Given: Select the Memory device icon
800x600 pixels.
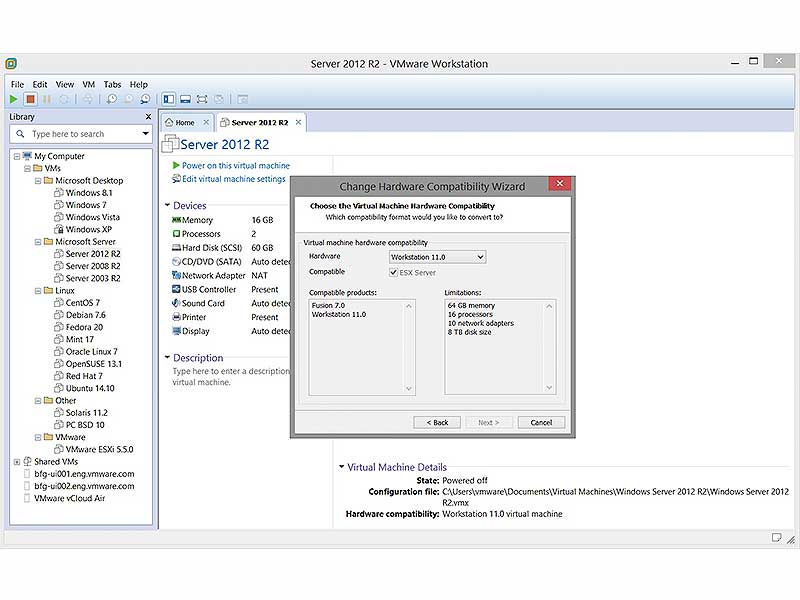Looking at the screenshot, I should tap(177, 220).
